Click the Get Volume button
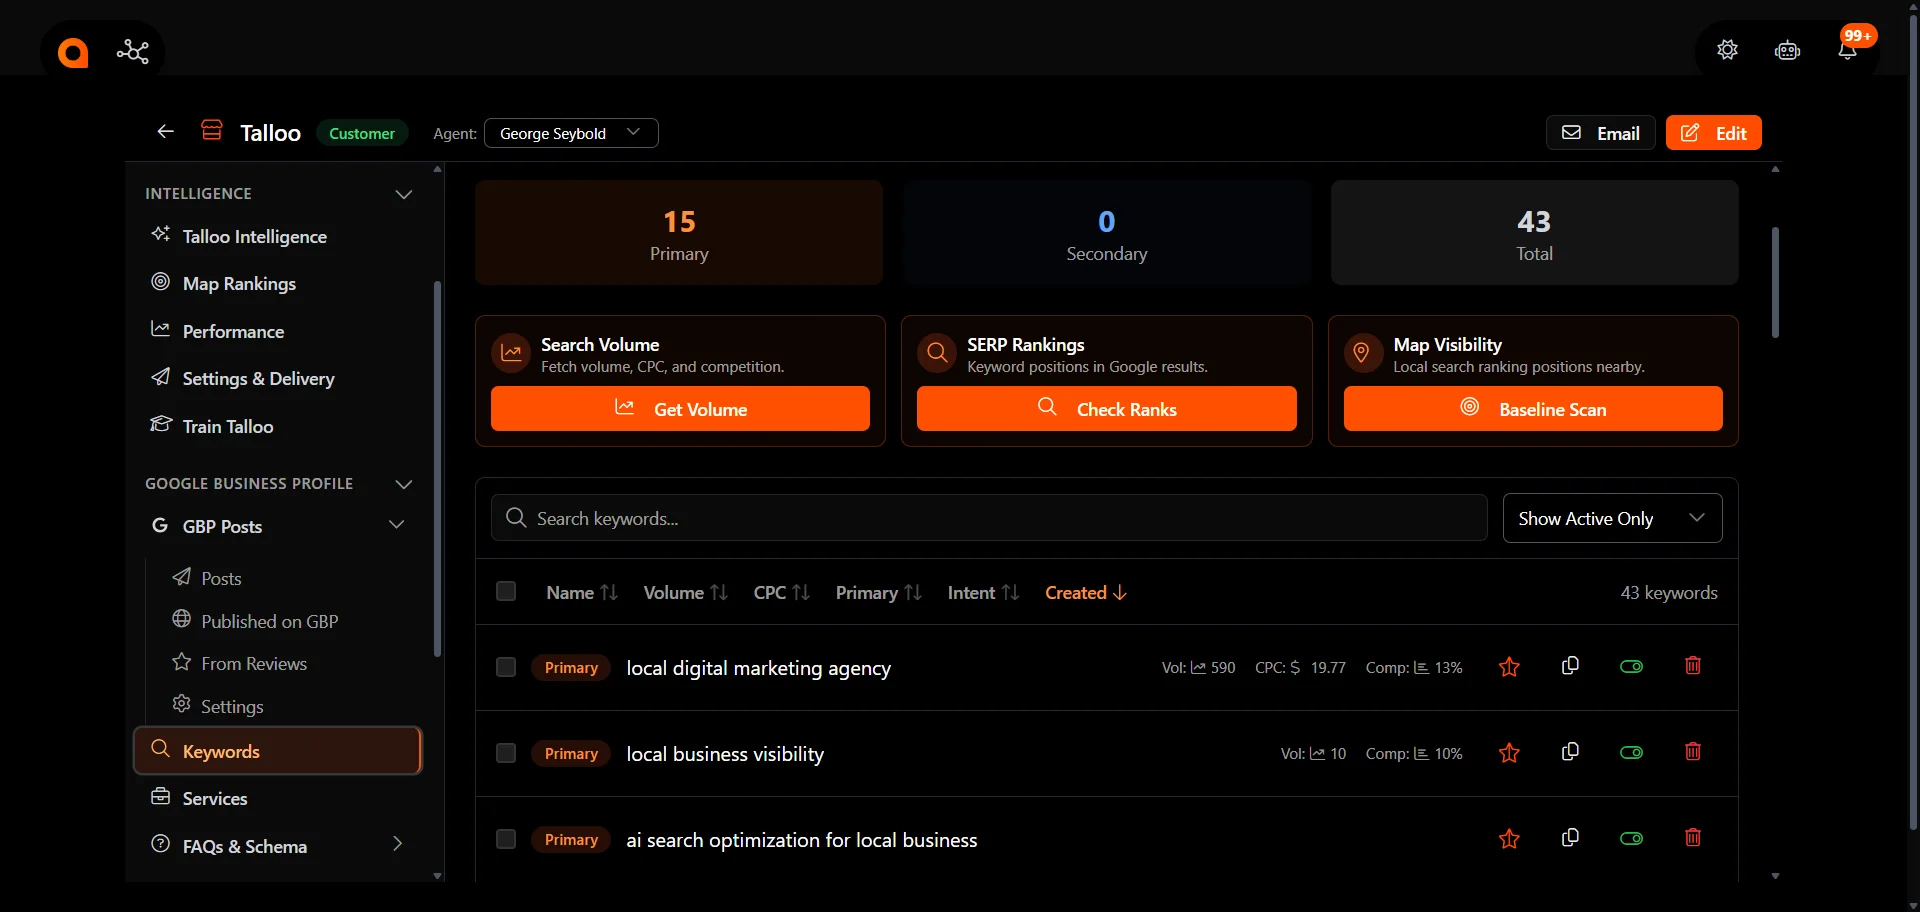This screenshot has height=912, width=1920. (680, 409)
